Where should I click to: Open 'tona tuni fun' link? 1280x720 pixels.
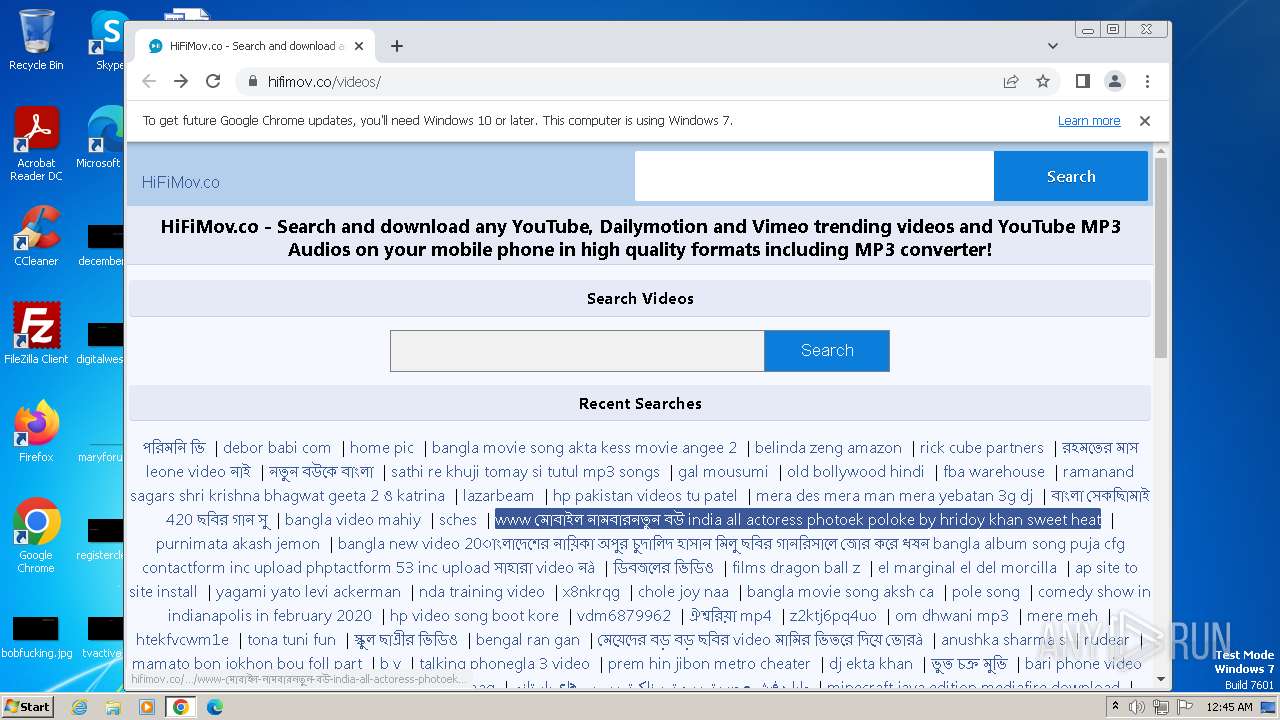click(291, 640)
